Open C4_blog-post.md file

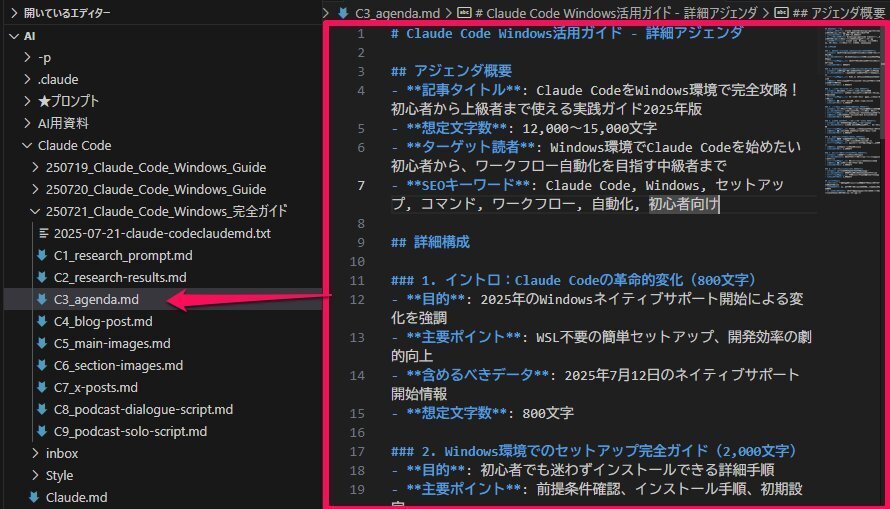[103, 322]
